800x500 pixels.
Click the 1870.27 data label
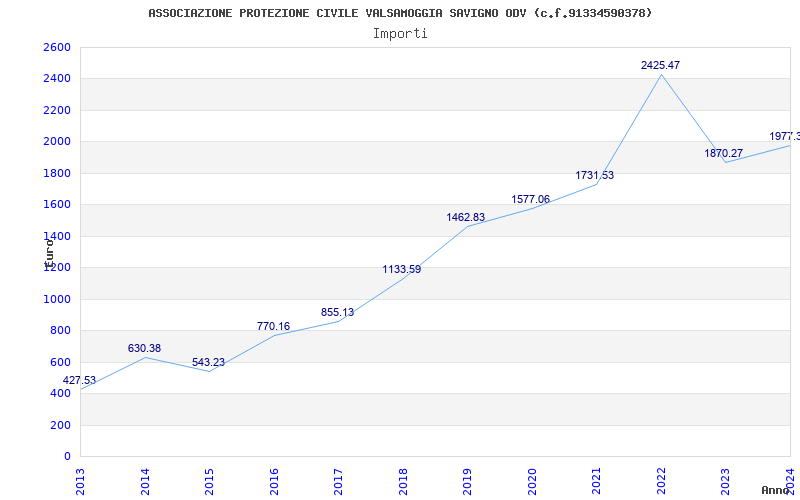[x=723, y=154]
